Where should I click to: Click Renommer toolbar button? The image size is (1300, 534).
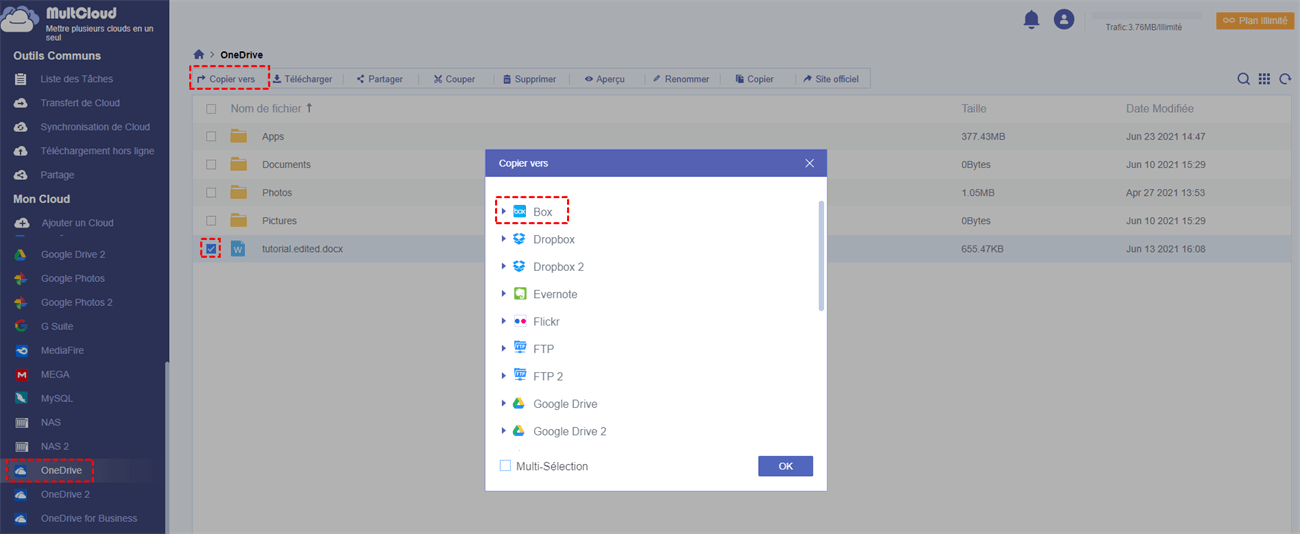[x=681, y=79]
